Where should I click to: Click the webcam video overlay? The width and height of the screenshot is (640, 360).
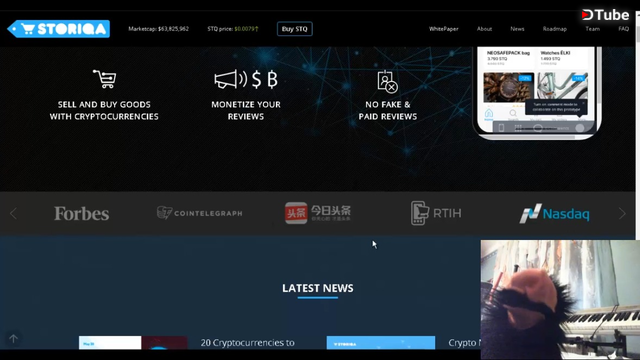[560, 300]
